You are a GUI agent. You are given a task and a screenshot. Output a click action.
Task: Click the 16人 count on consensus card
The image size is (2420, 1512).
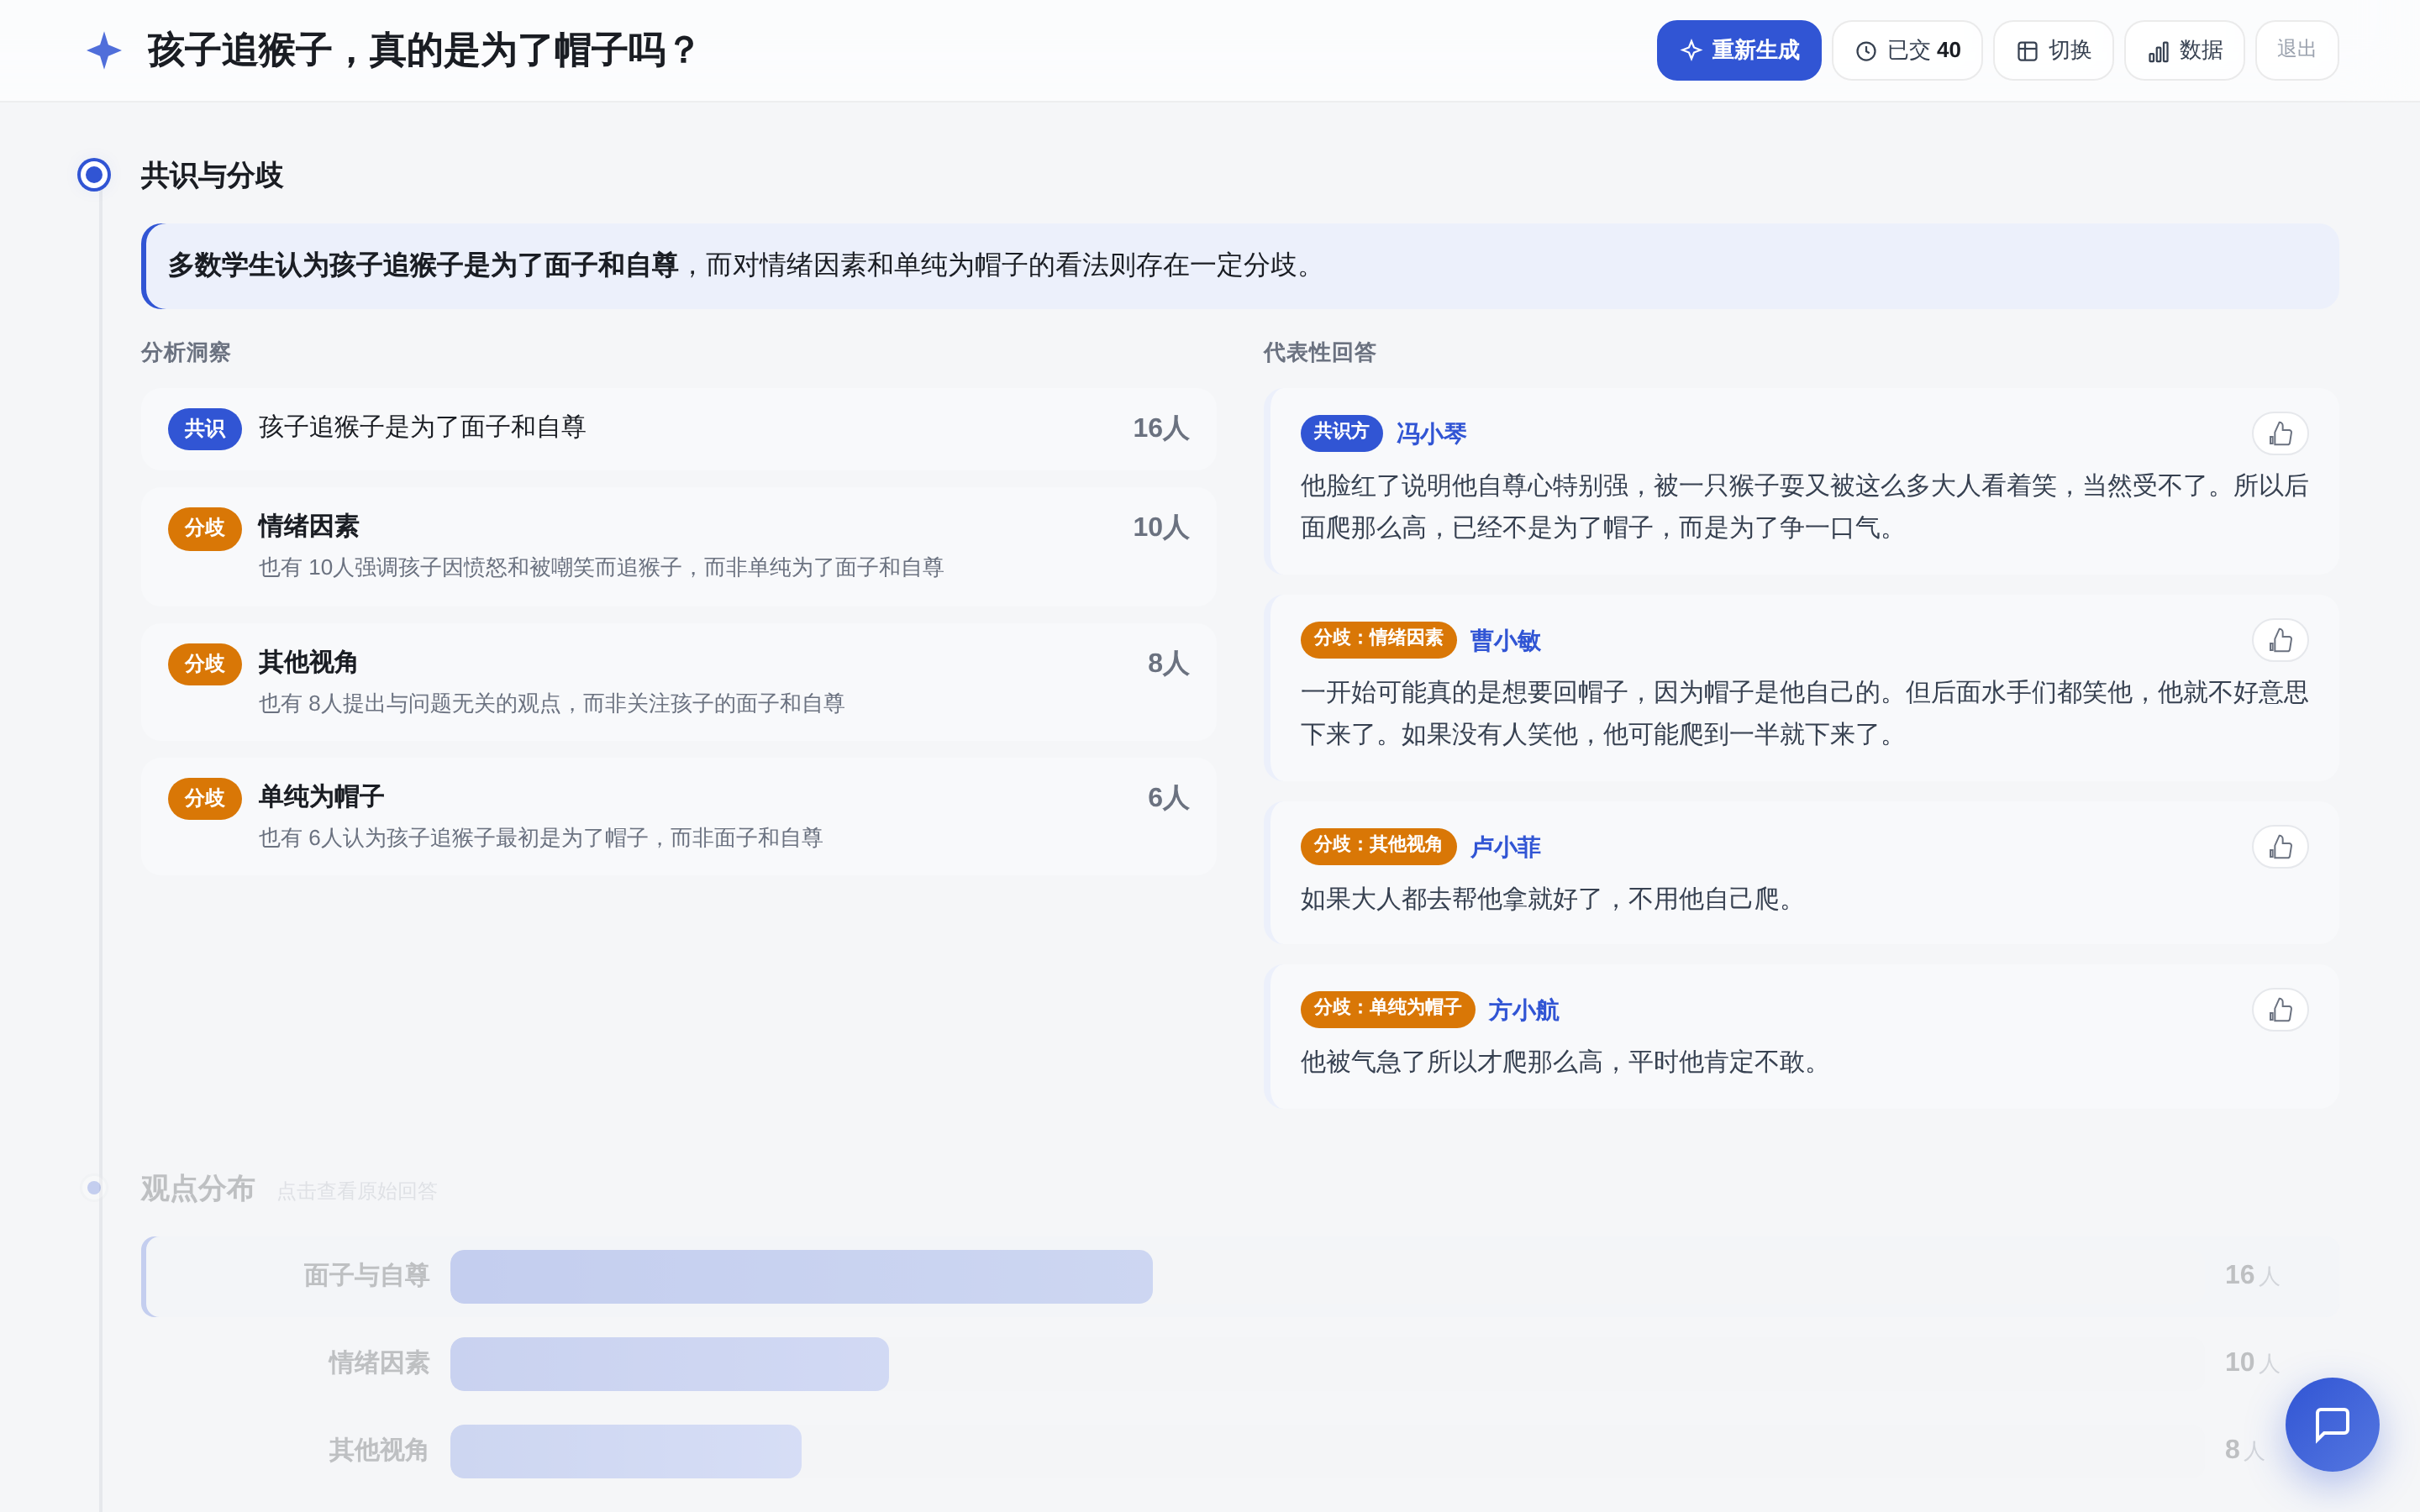[x=1160, y=428]
